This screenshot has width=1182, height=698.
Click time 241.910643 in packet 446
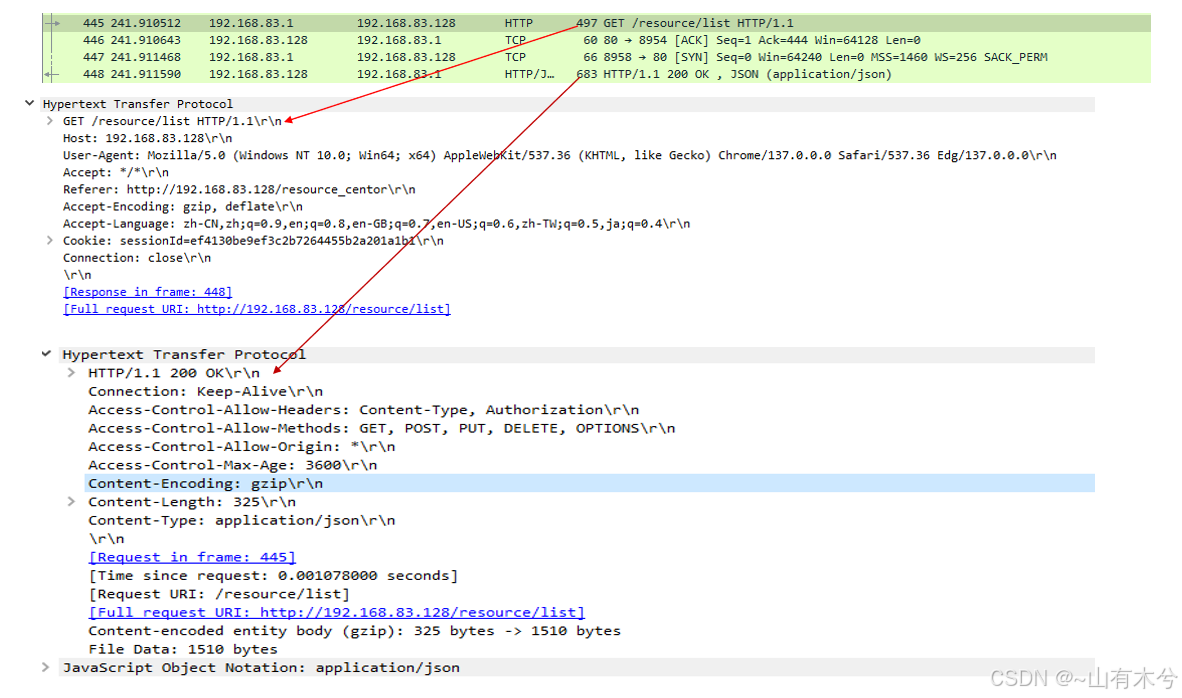tap(145, 40)
